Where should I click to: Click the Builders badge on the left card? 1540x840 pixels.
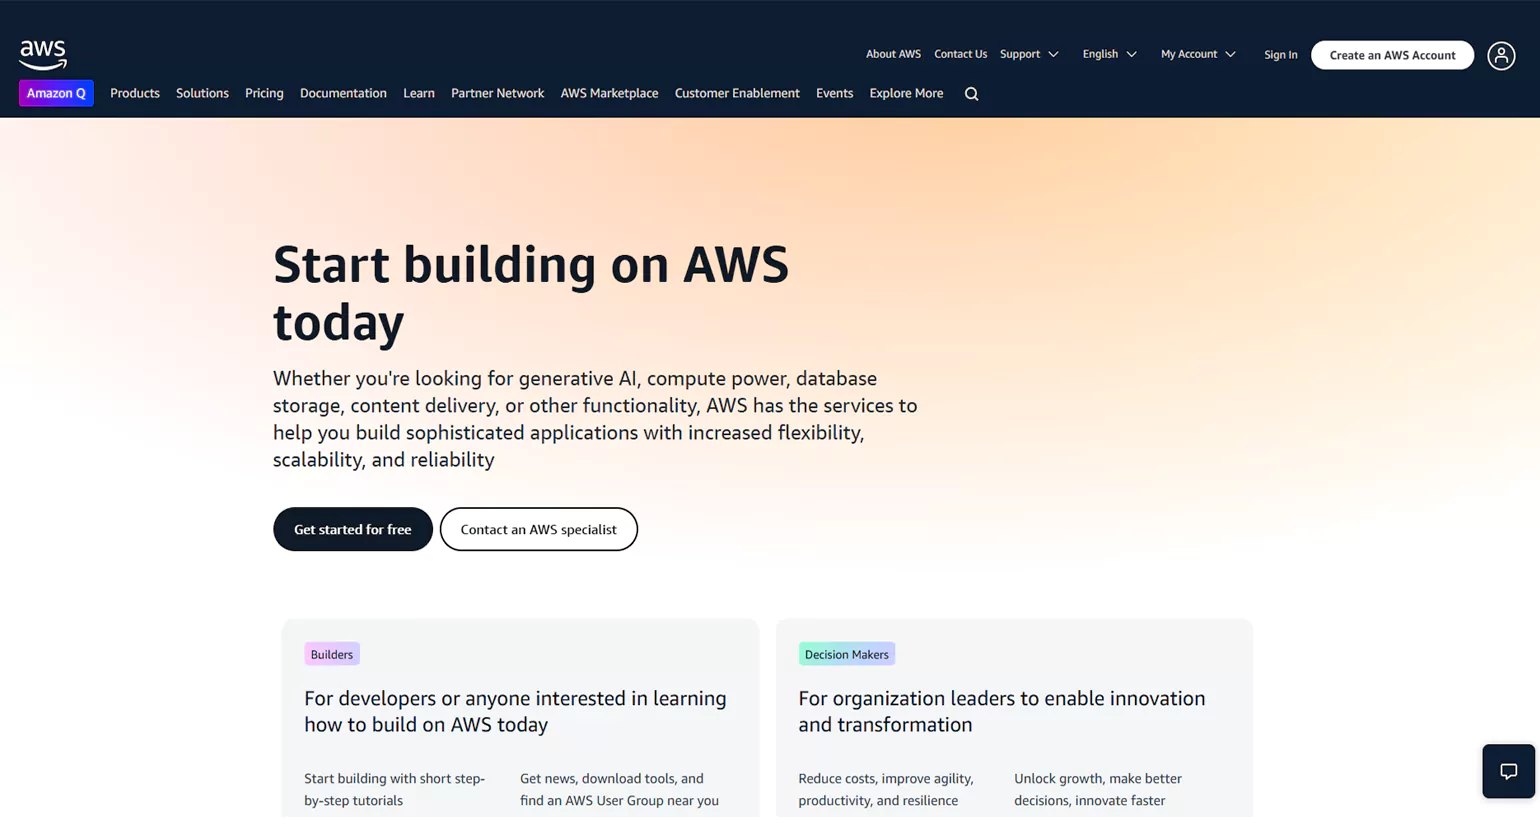[x=331, y=653]
